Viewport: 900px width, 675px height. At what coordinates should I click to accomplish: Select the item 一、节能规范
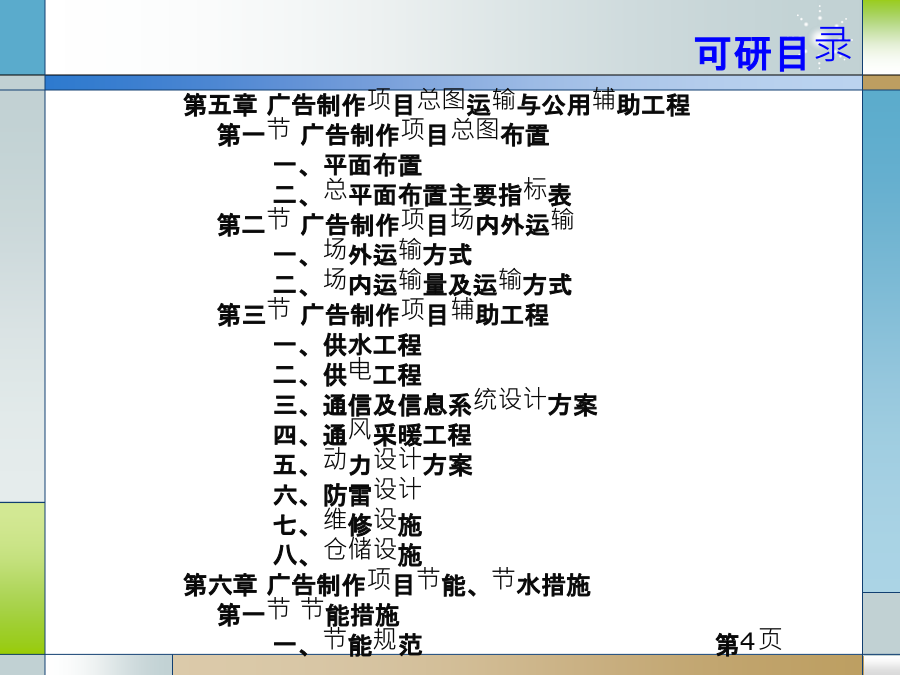[x=348, y=642]
